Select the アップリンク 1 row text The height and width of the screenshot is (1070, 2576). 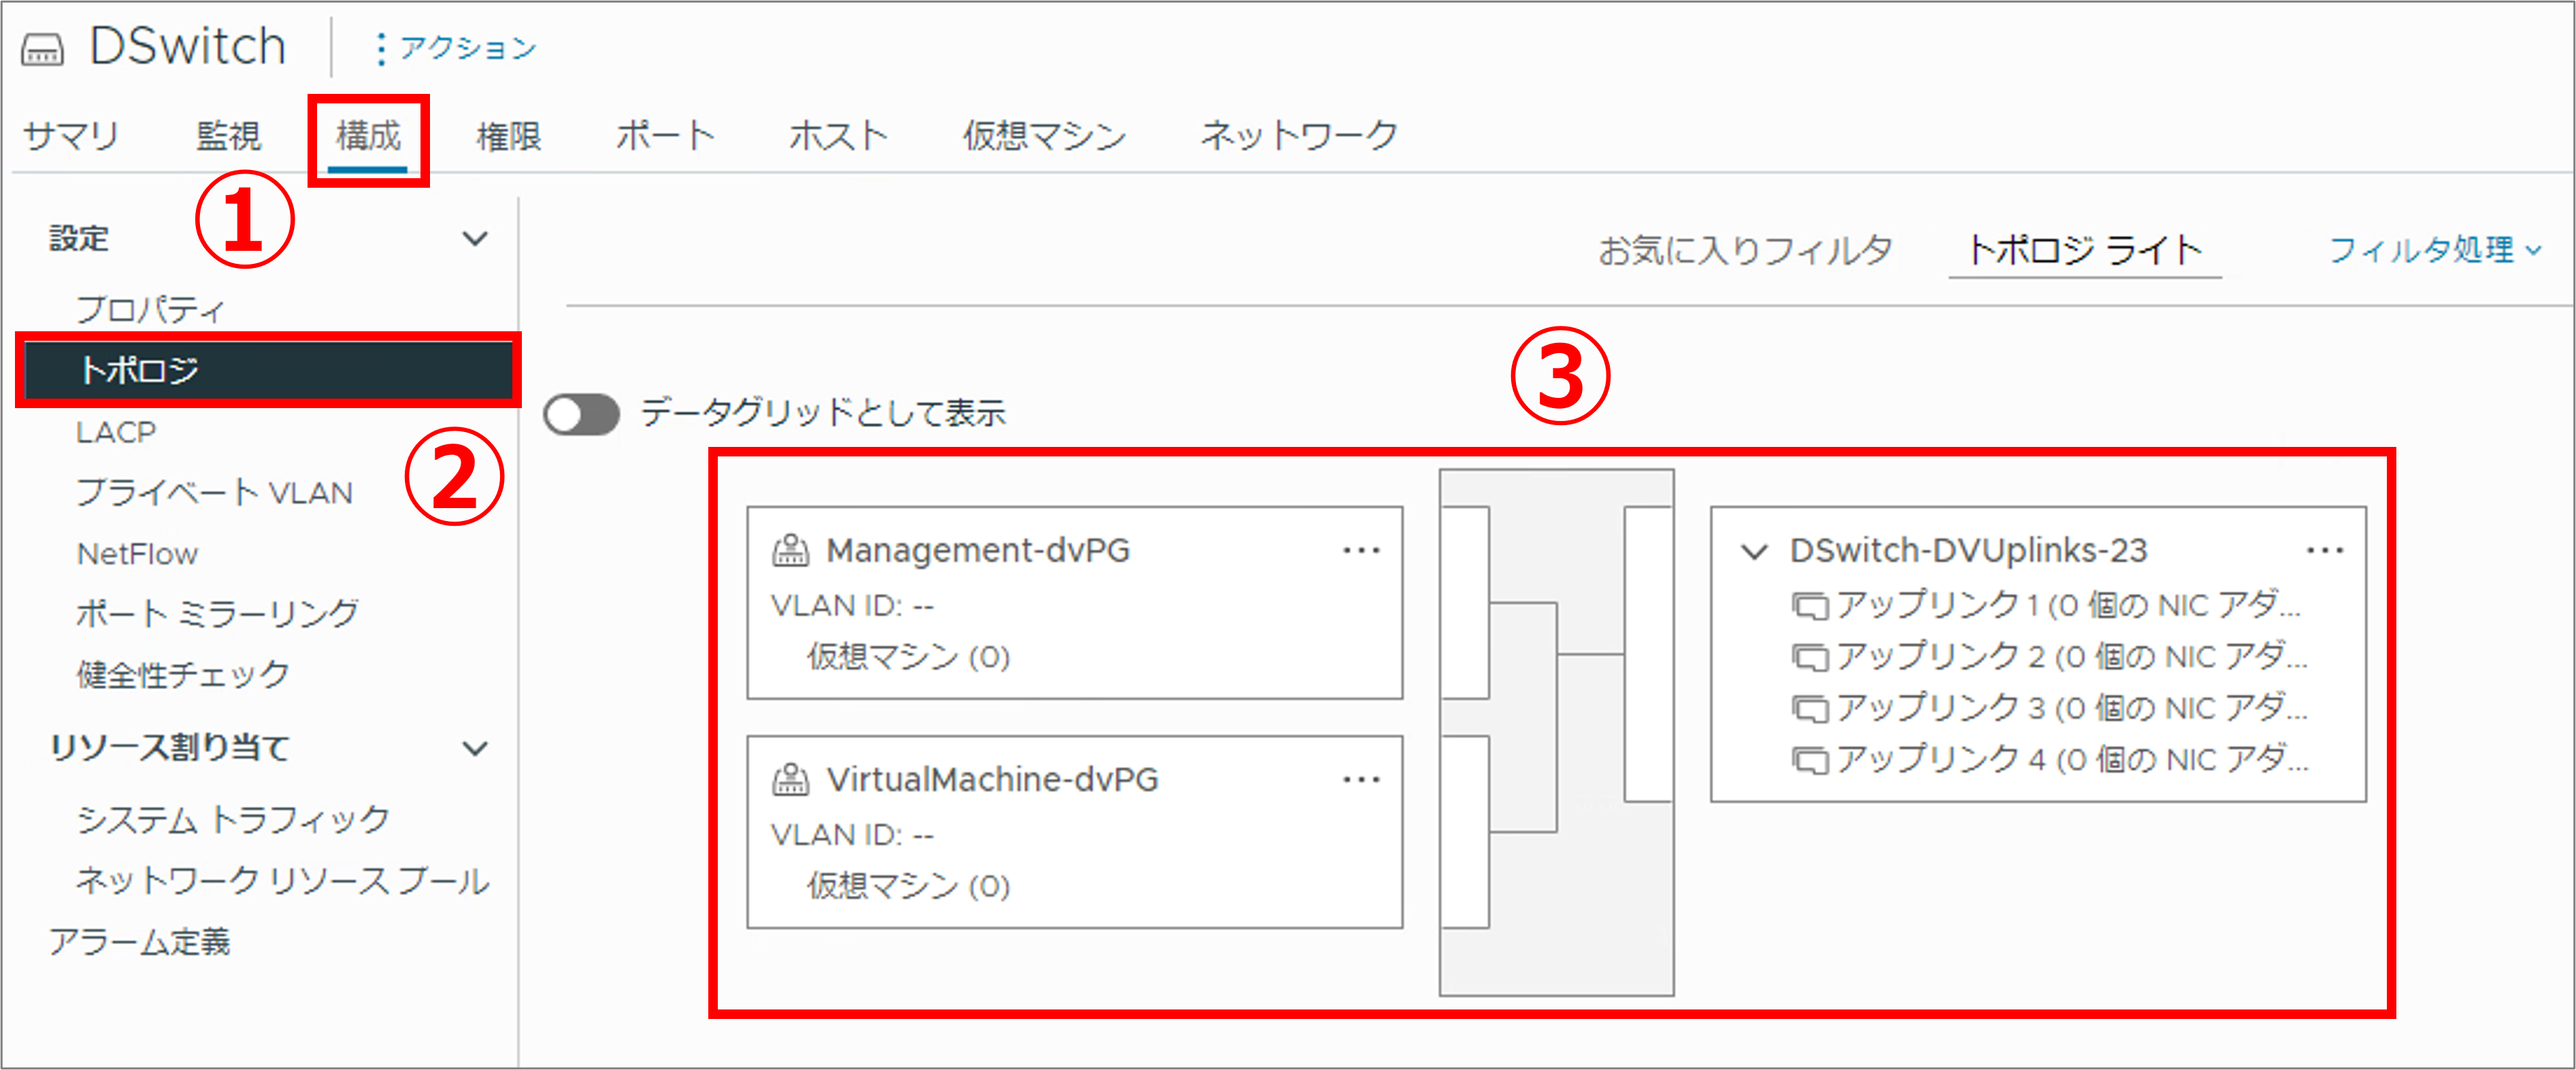coord(2069,605)
